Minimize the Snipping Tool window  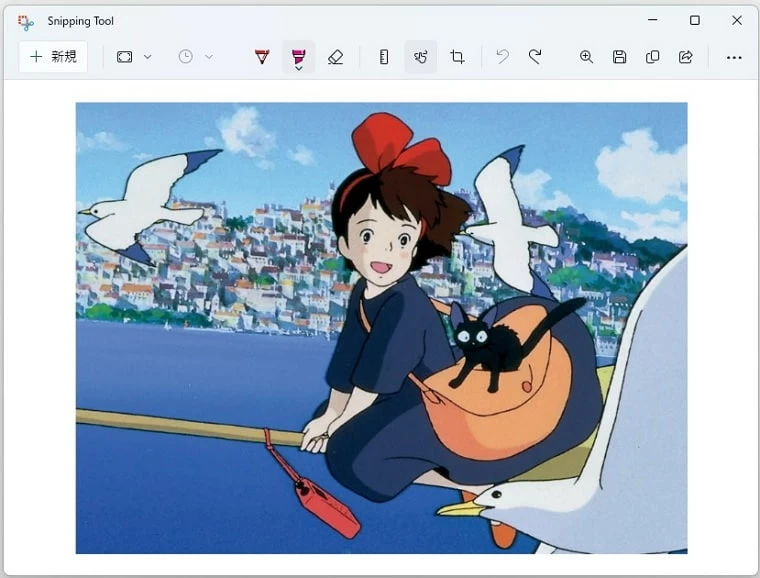tap(653, 20)
